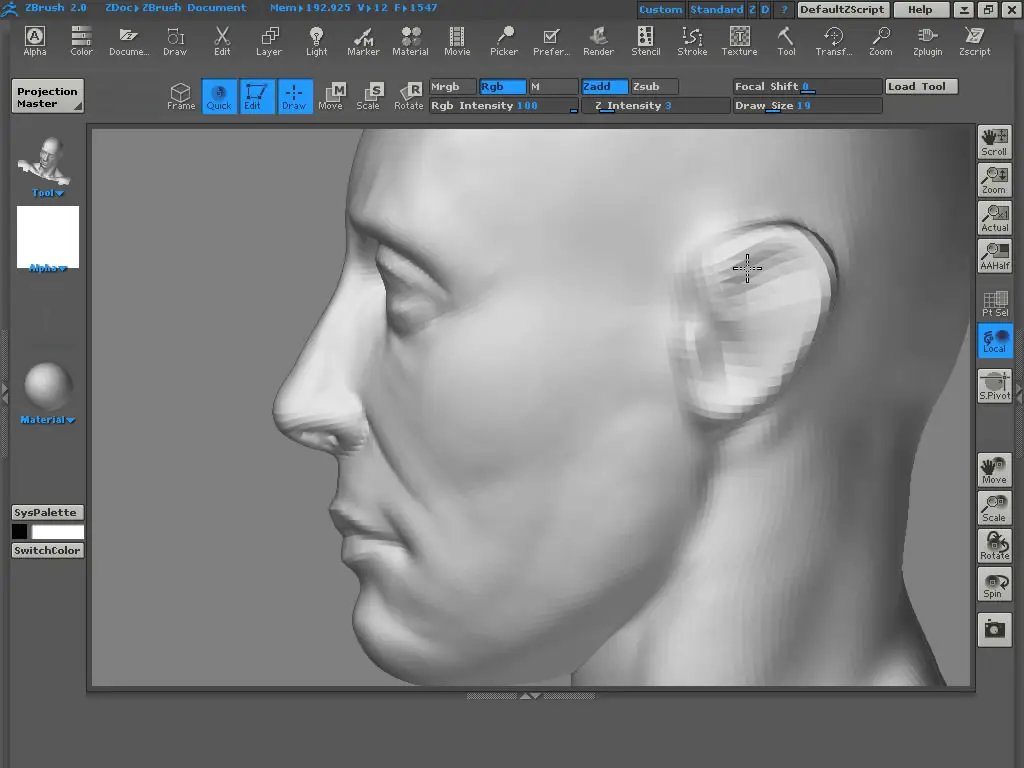Toggle the Zsub sculpt mode
The height and width of the screenshot is (768, 1024).
coord(654,87)
